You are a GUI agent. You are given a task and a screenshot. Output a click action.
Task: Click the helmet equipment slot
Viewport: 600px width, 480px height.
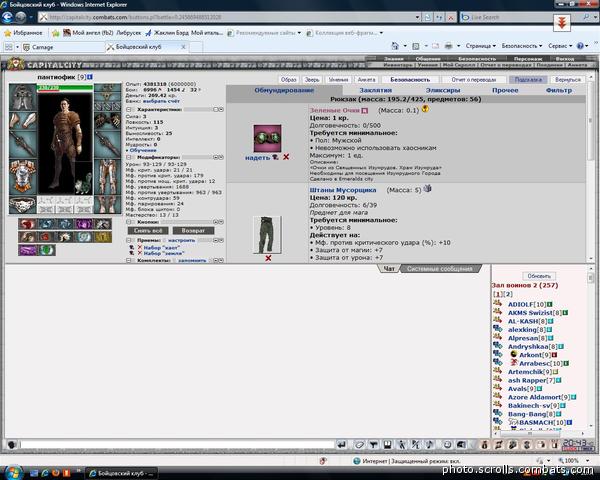(x=23, y=98)
